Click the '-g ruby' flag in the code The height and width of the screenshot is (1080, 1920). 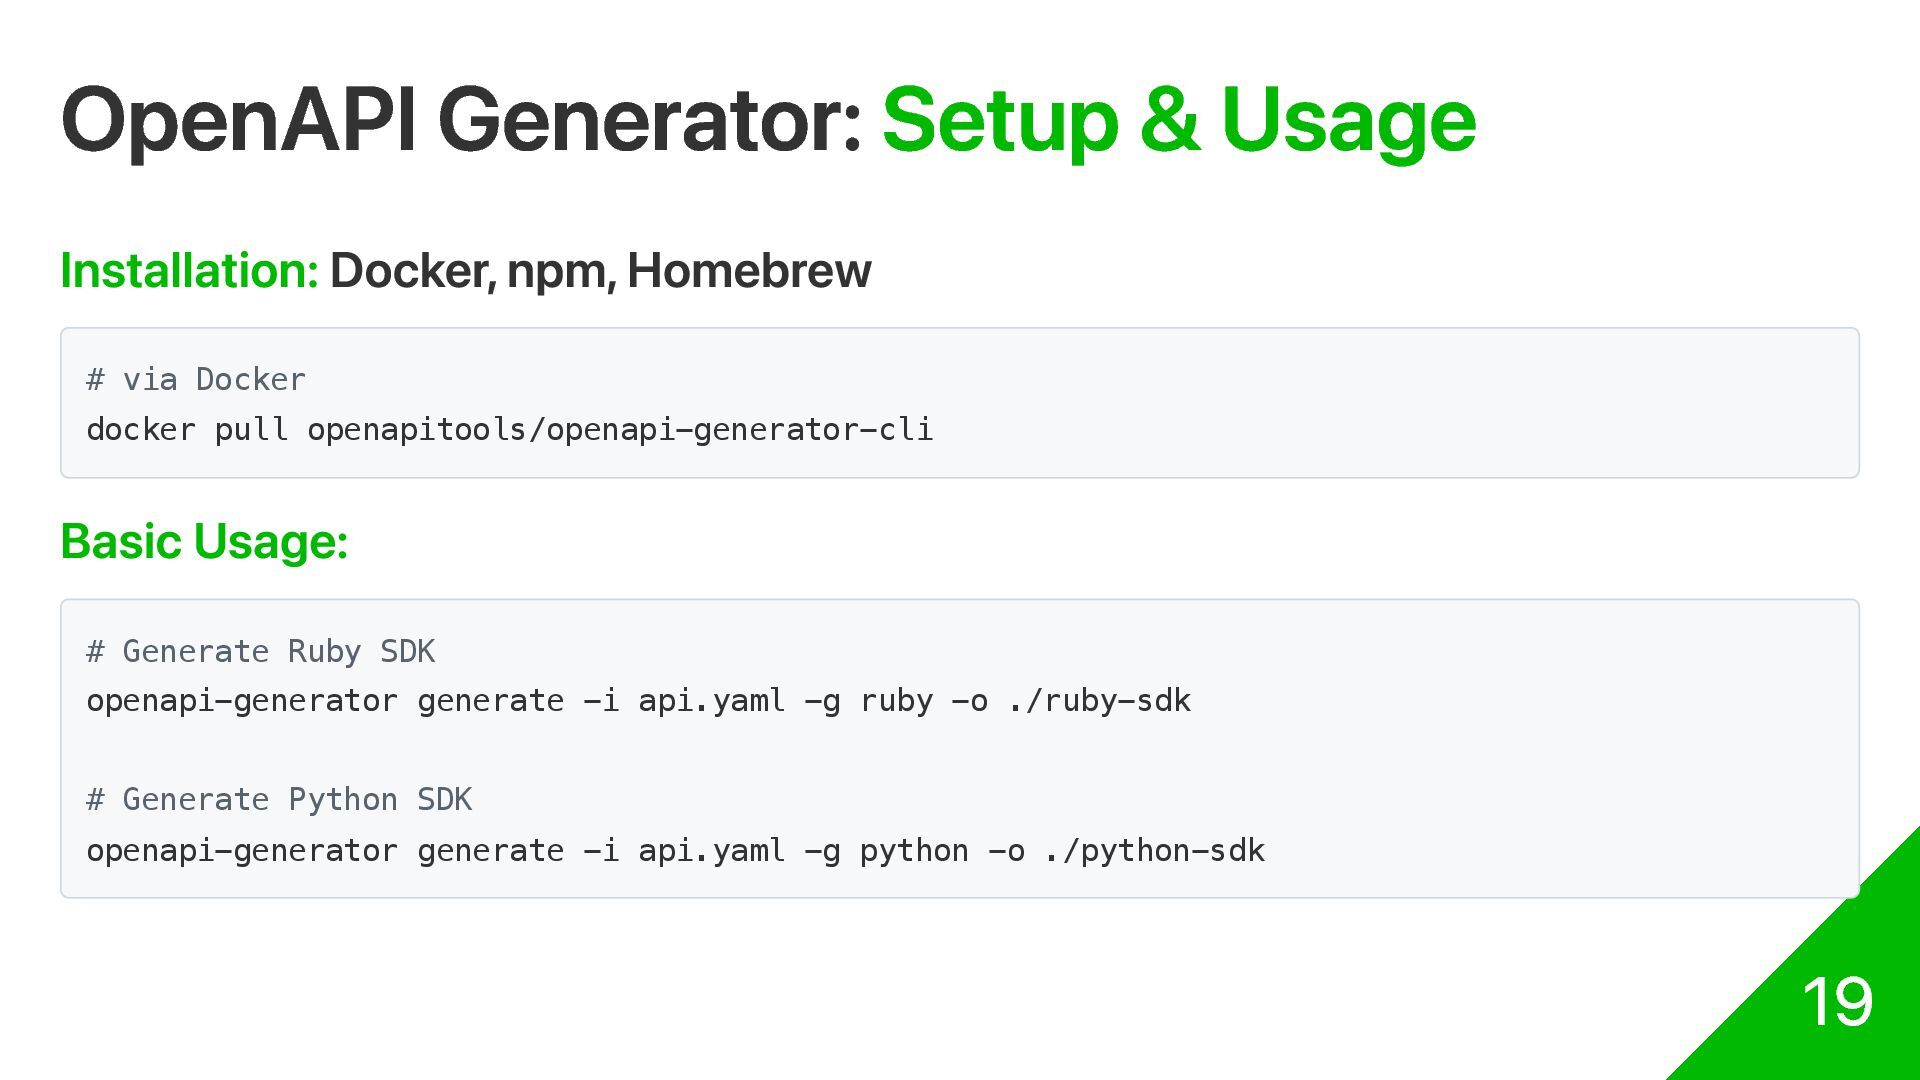click(x=869, y=701)
